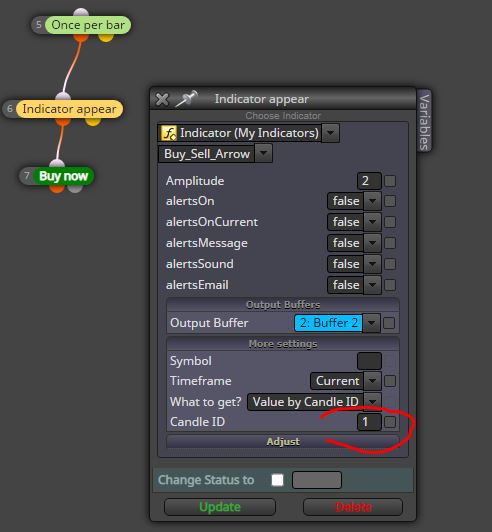492x532 pixels.
Task: Click the orange output connector of Once per bar
Action: coord(81,37)
